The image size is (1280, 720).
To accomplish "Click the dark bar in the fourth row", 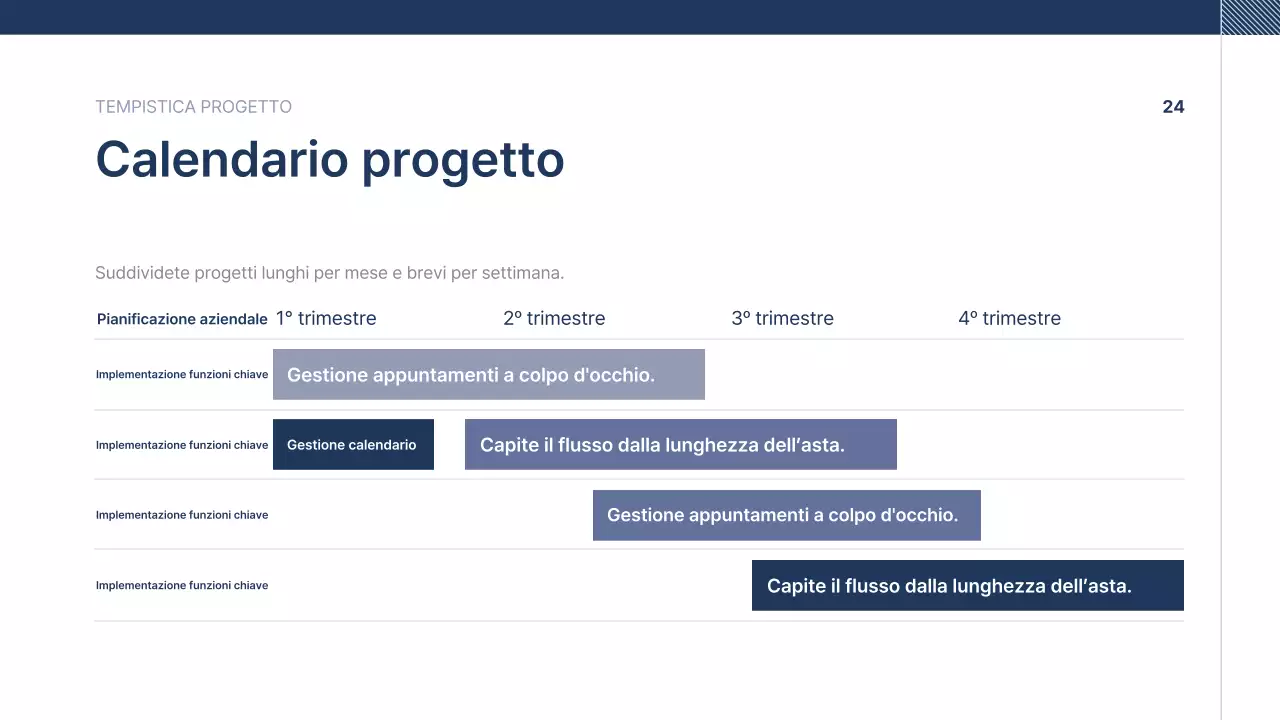I will pos(967,585).
